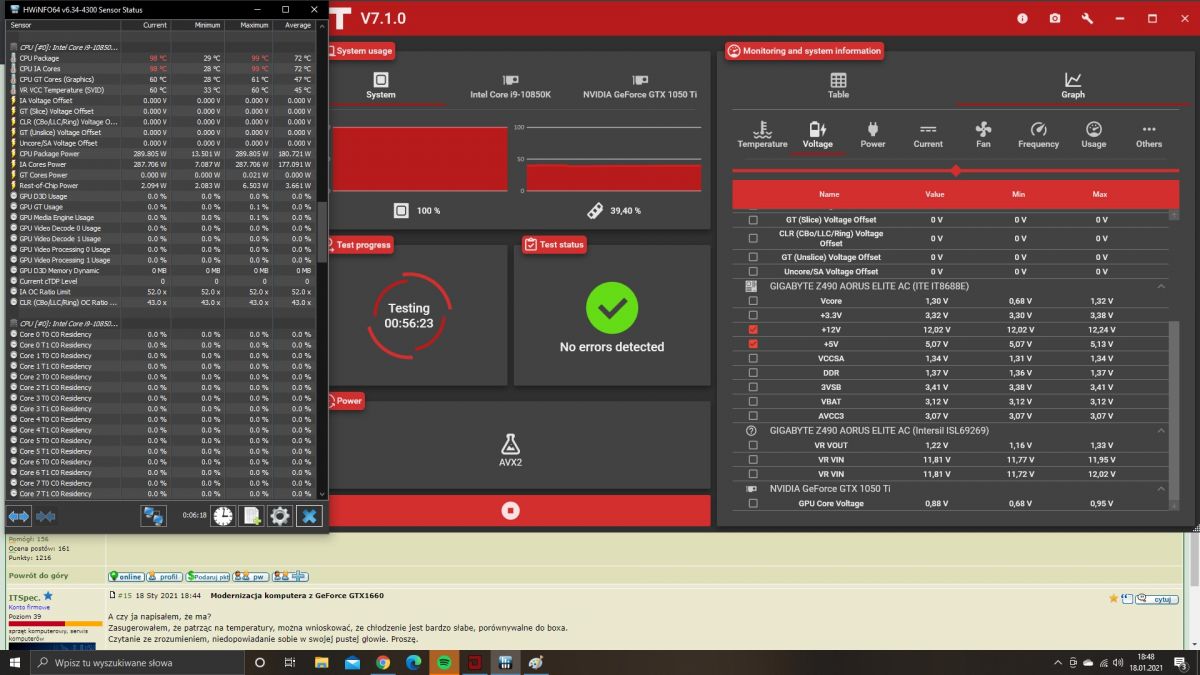Adjust the red divider slider handle
Image resolution: width=1200 pixels, height=675 pixels.
click(956, 171)
